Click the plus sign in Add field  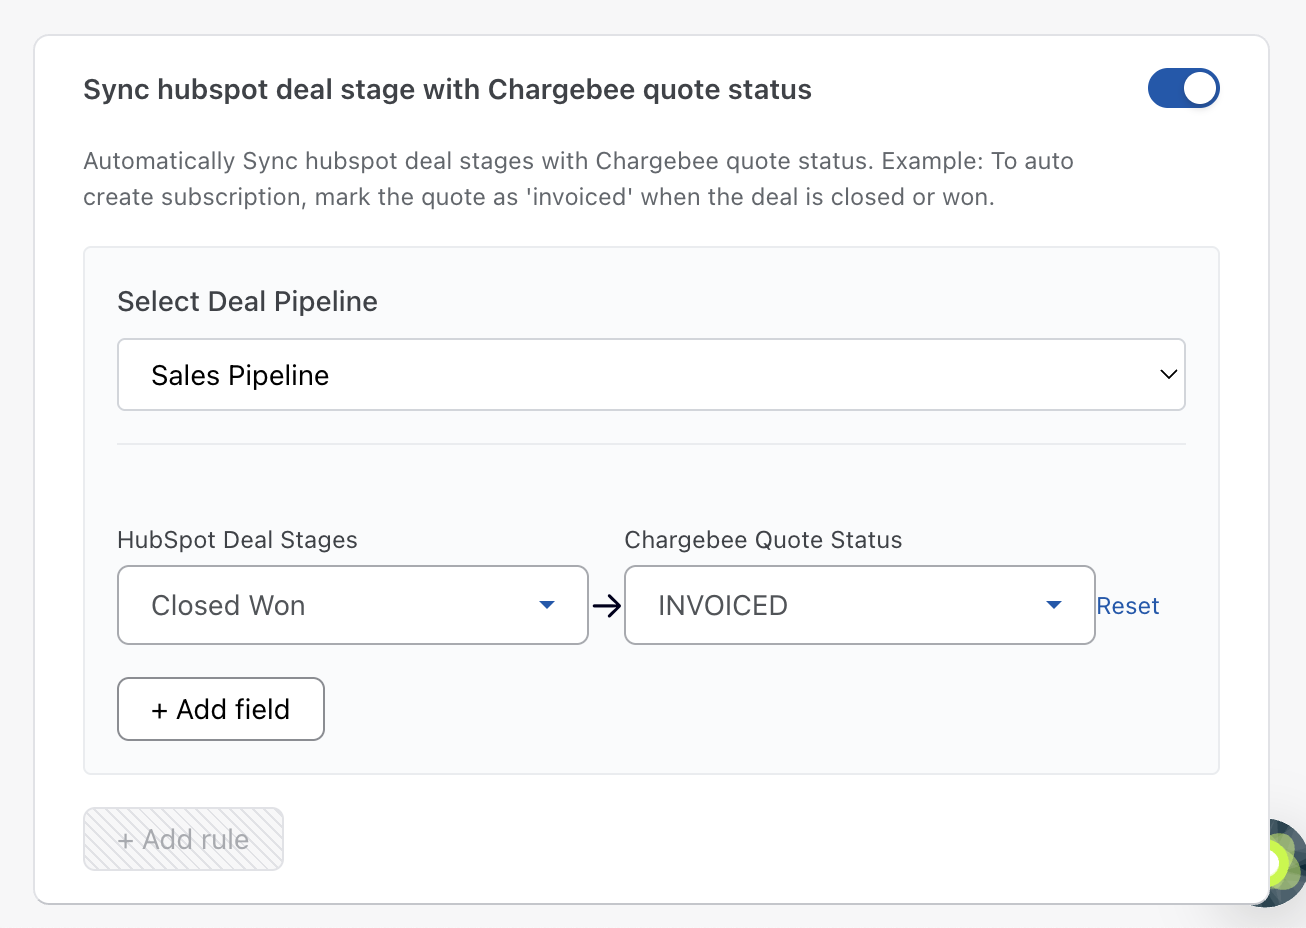pos(159,710)
